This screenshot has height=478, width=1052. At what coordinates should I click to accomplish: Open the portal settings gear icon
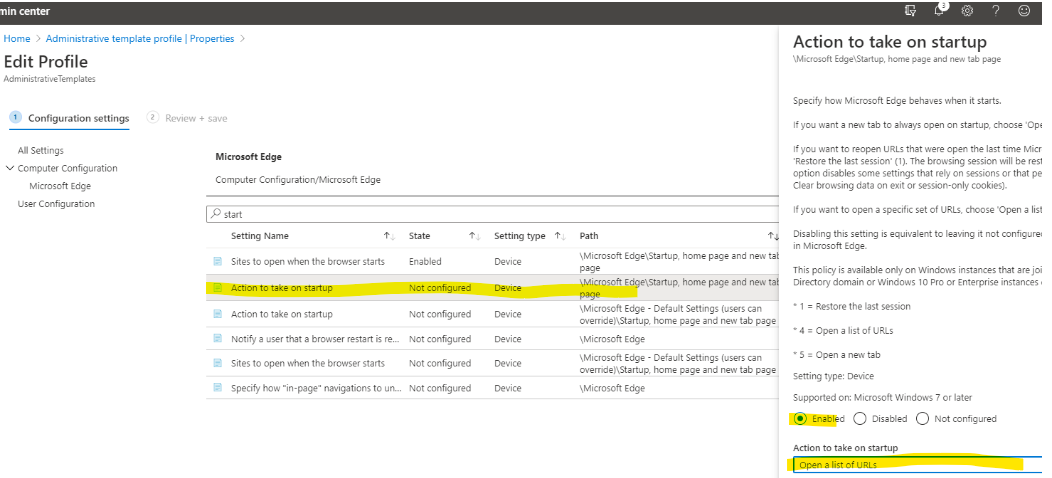click(x=967, y=11)
